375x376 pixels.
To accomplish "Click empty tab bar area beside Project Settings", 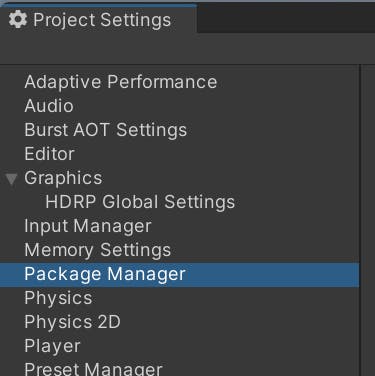I will click(286, 18).
